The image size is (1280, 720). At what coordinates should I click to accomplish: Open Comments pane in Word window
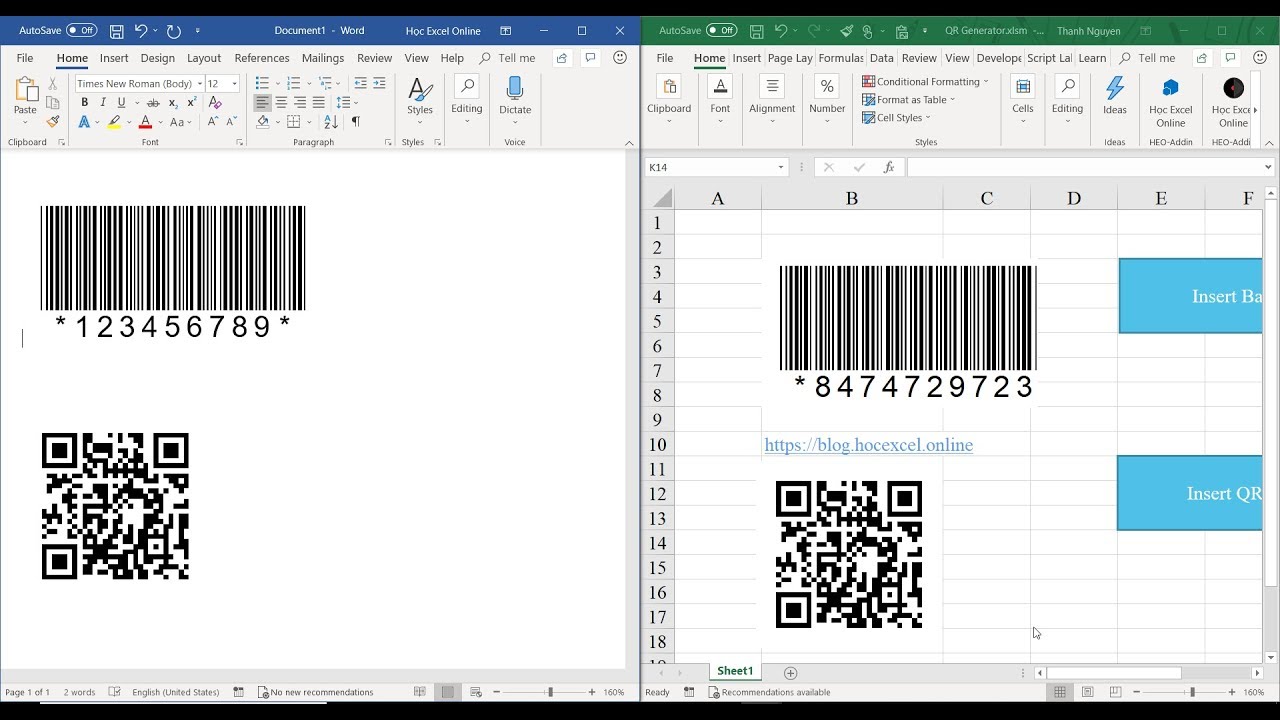tap(590, 58)
